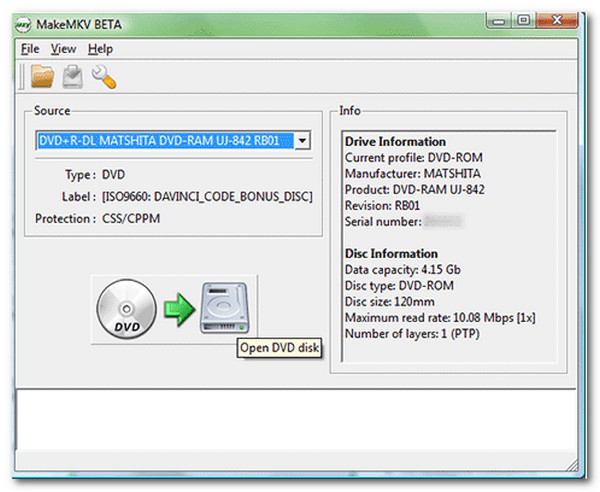Expand the source drive dropdown arrow
The width and height of the screenshot is (600, 492).
coord(302,140)
